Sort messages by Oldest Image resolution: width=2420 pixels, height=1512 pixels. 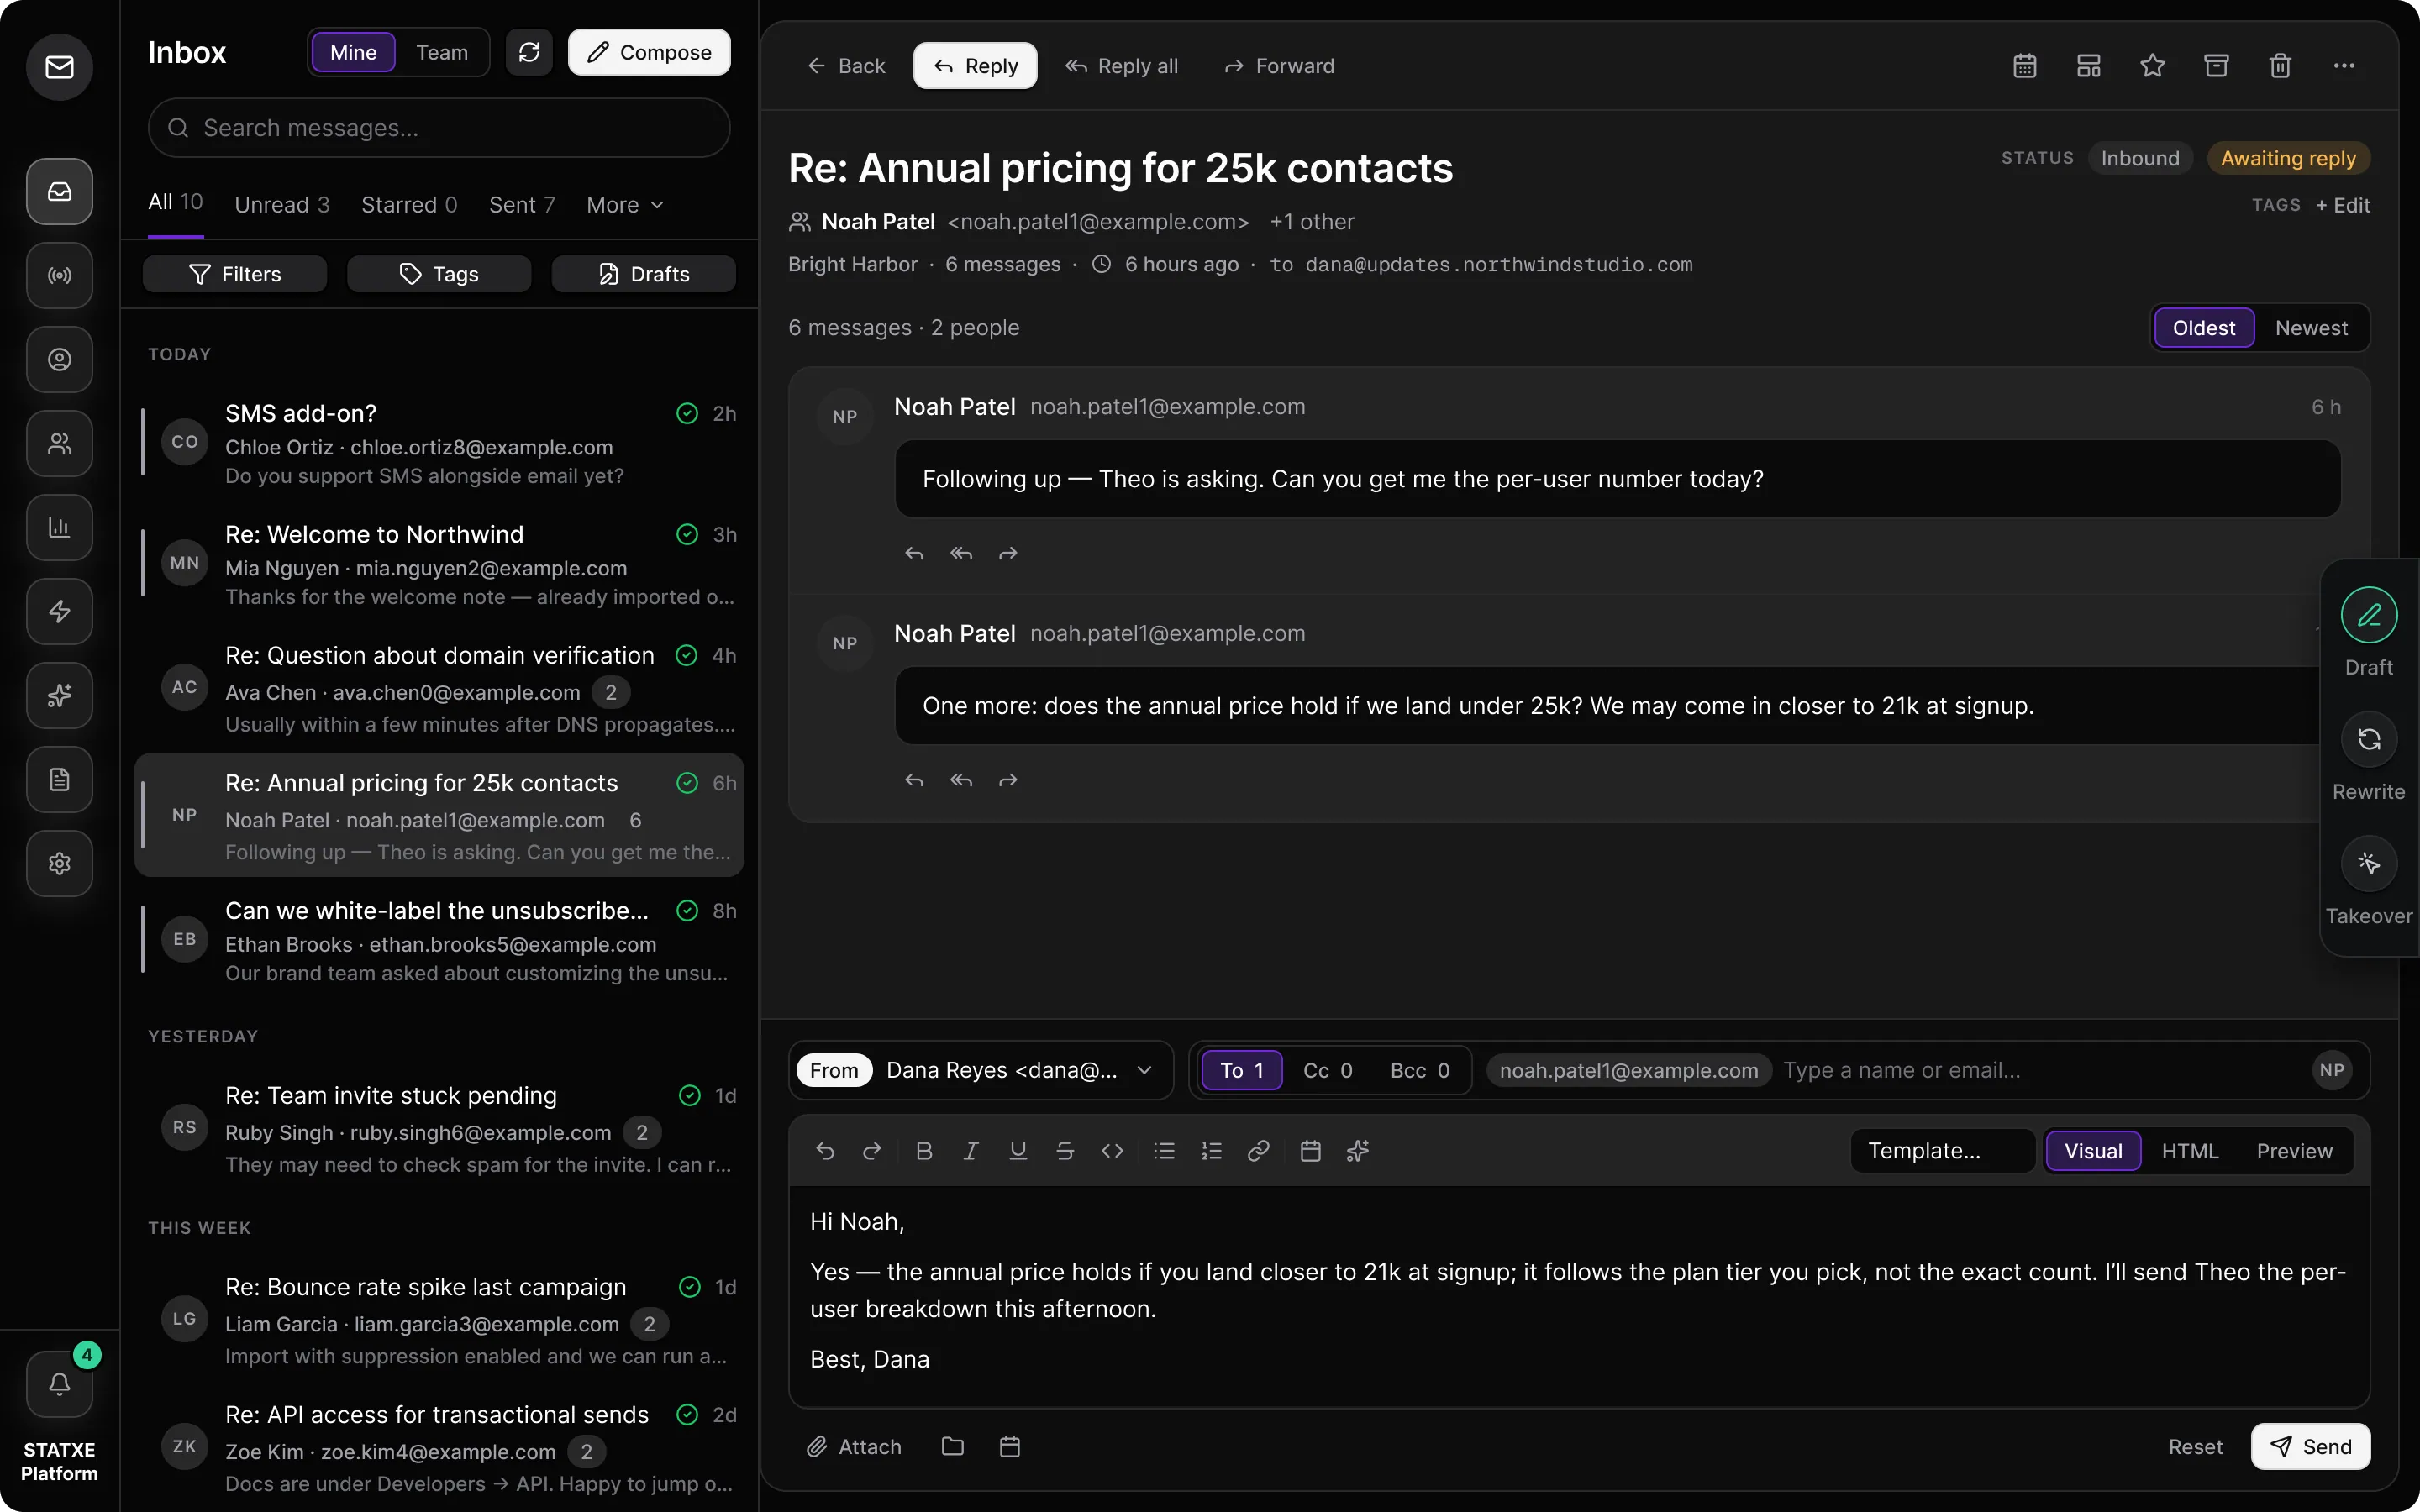pyautogui.click(x=2204, y=328)
